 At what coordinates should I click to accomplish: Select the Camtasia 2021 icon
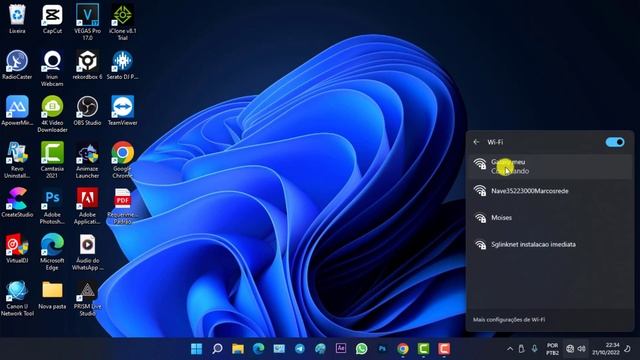(x=52, y=160)
